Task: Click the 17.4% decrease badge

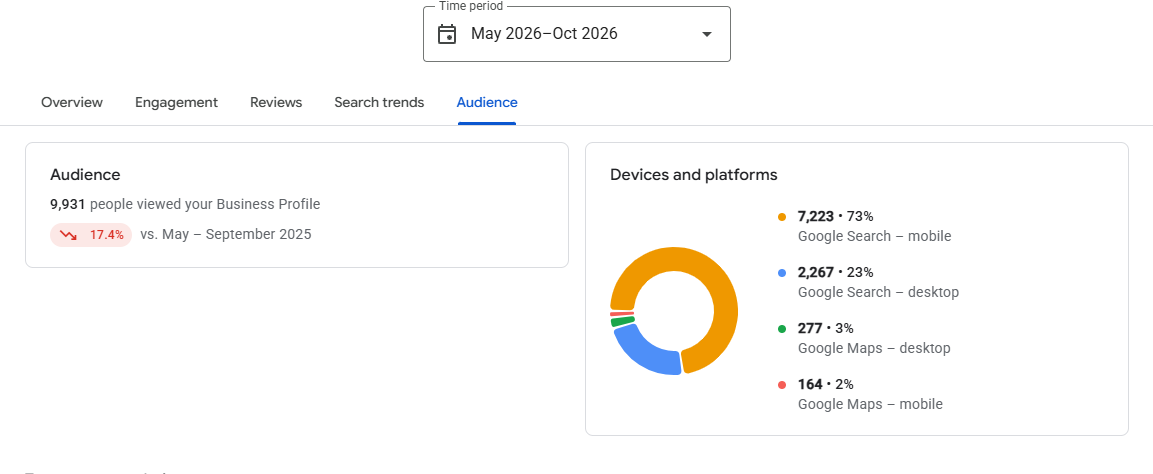Action: coord(91,235)
